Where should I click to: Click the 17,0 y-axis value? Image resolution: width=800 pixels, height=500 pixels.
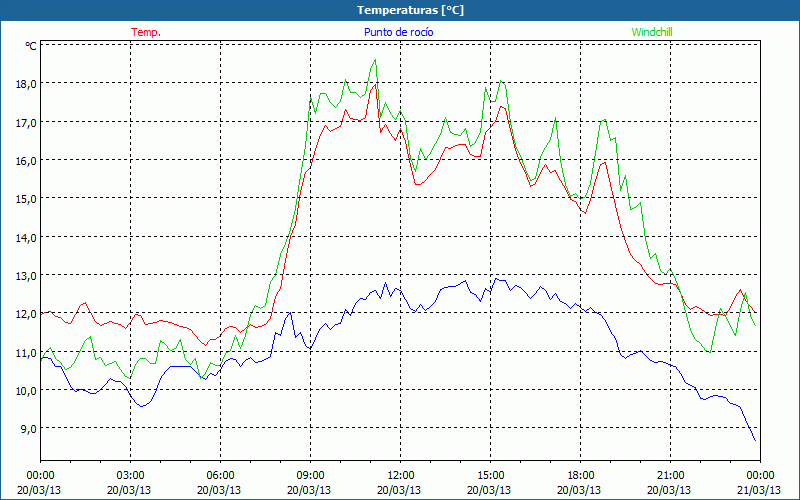click(x=26, y=122)
